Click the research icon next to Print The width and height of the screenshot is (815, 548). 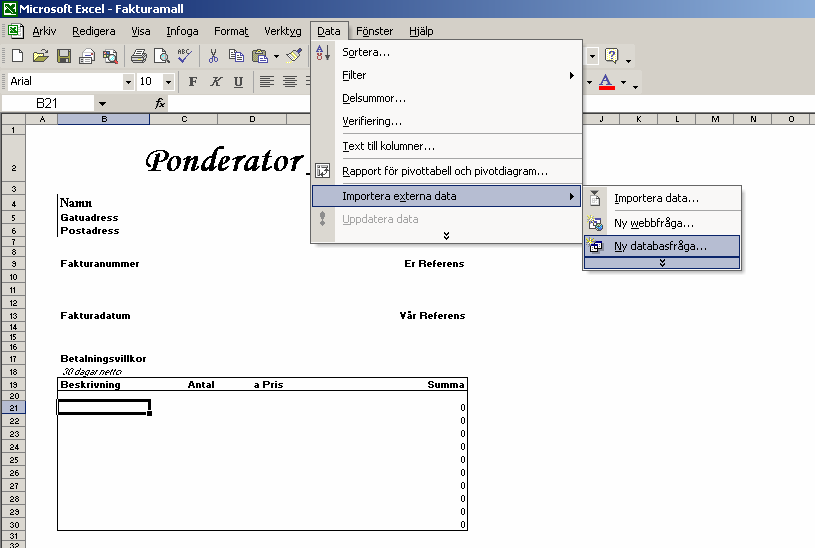click(110, 56)
